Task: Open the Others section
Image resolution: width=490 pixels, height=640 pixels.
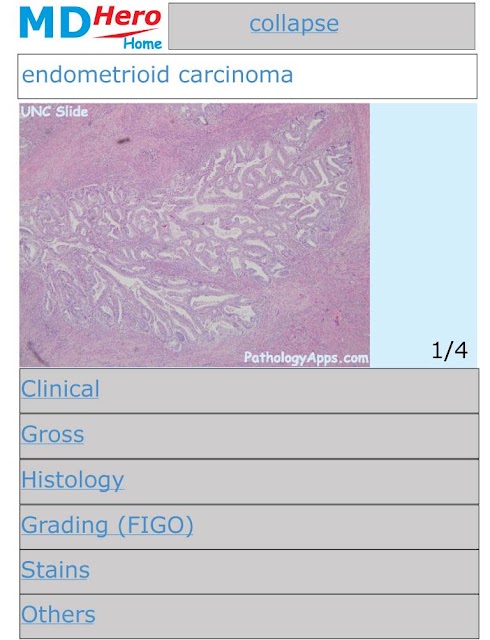Action: point(58,615)
